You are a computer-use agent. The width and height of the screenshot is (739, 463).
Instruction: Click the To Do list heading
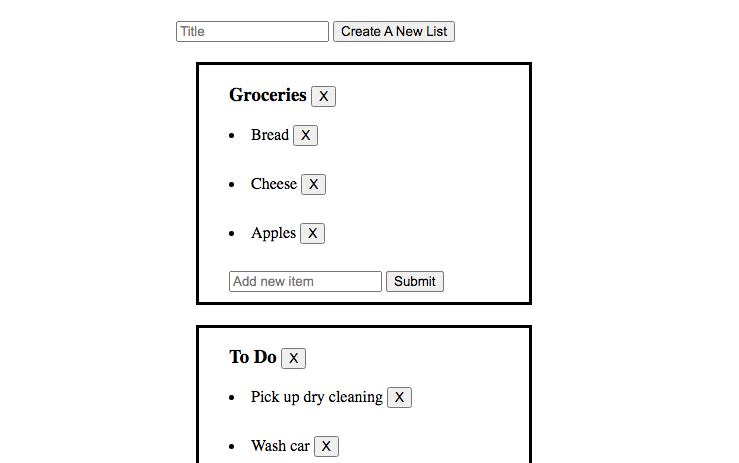252,357
